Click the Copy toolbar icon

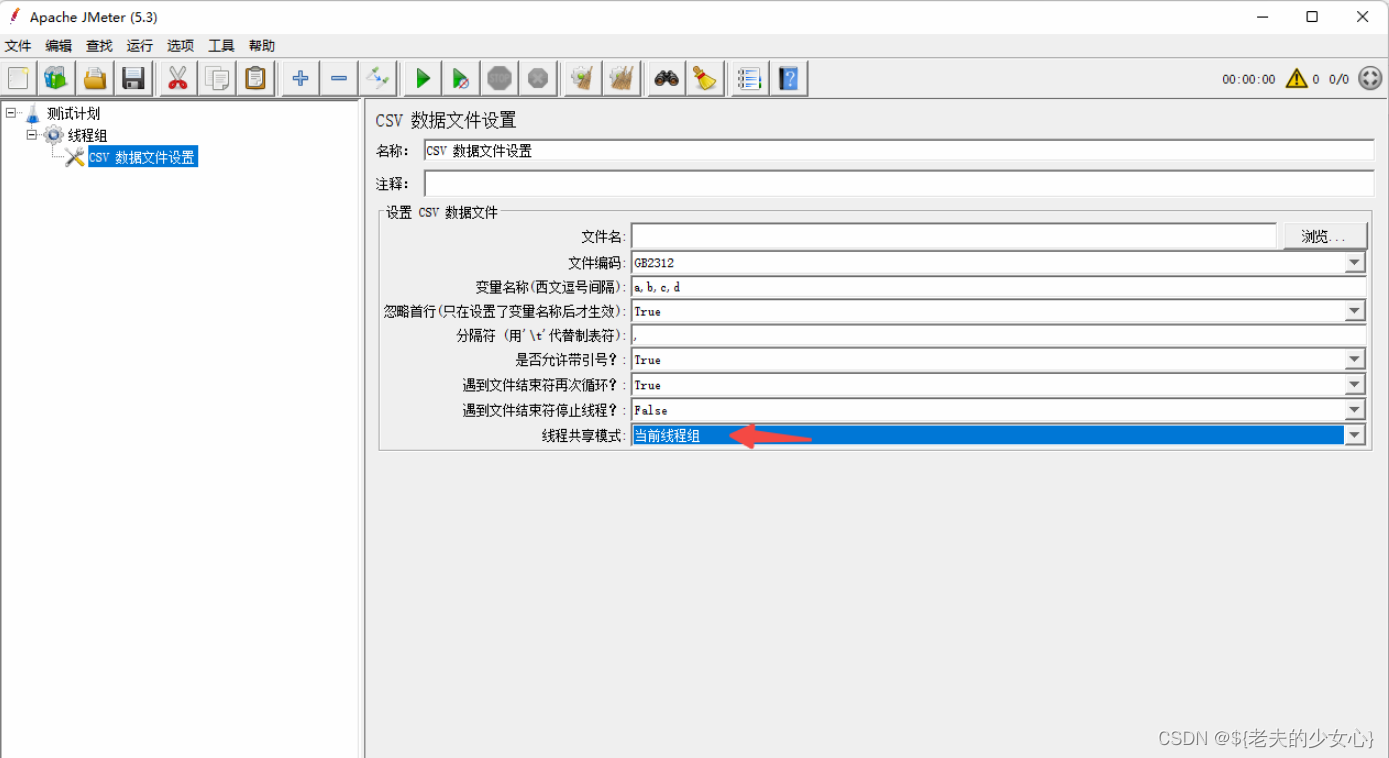coord(217,78)
